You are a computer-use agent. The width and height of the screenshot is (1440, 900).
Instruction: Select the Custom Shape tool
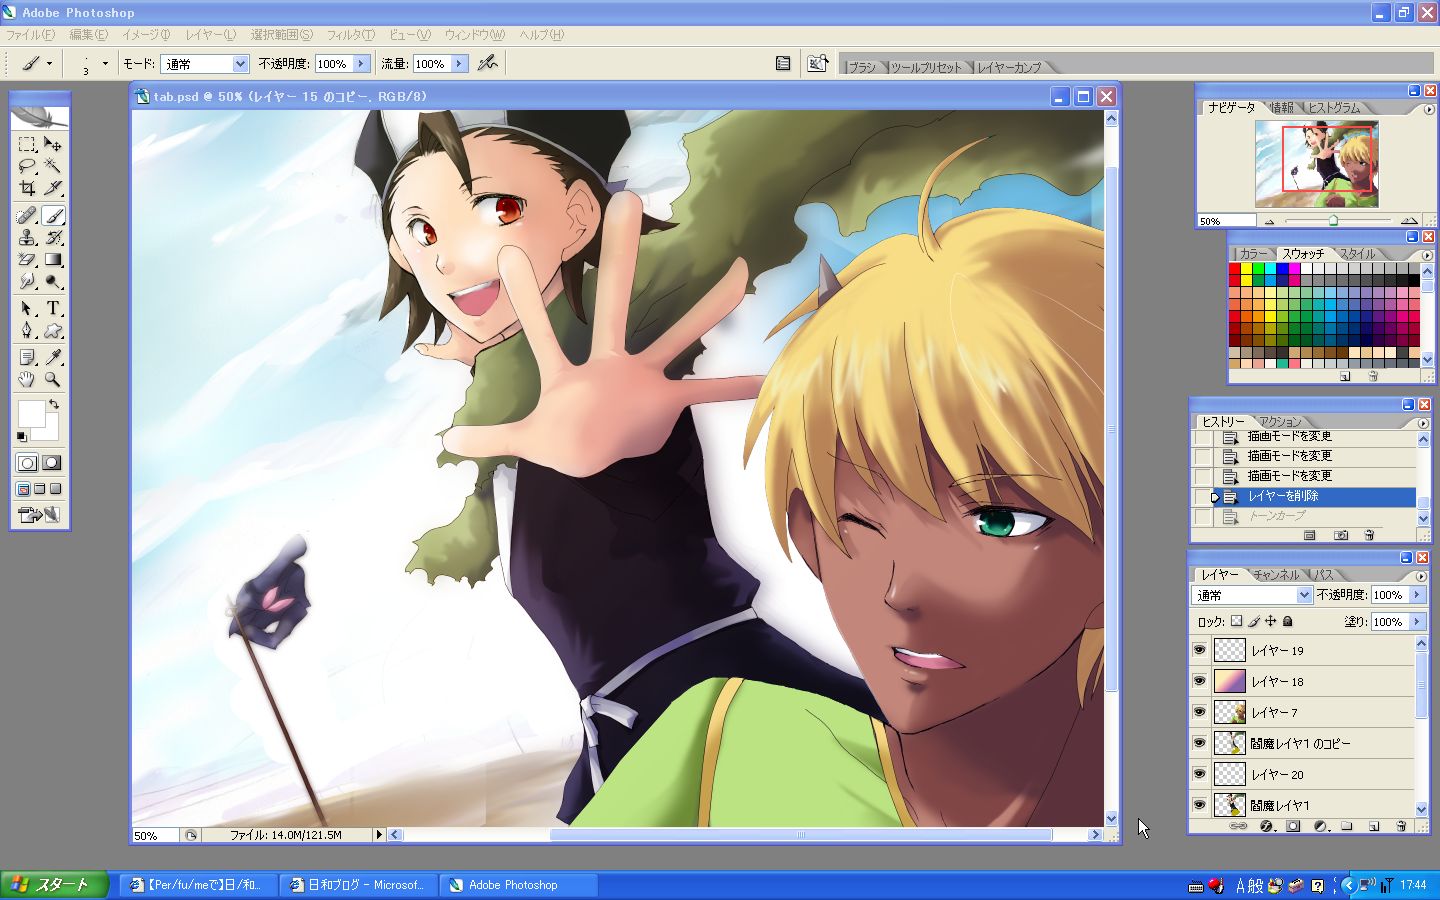[x=53, y=330]
